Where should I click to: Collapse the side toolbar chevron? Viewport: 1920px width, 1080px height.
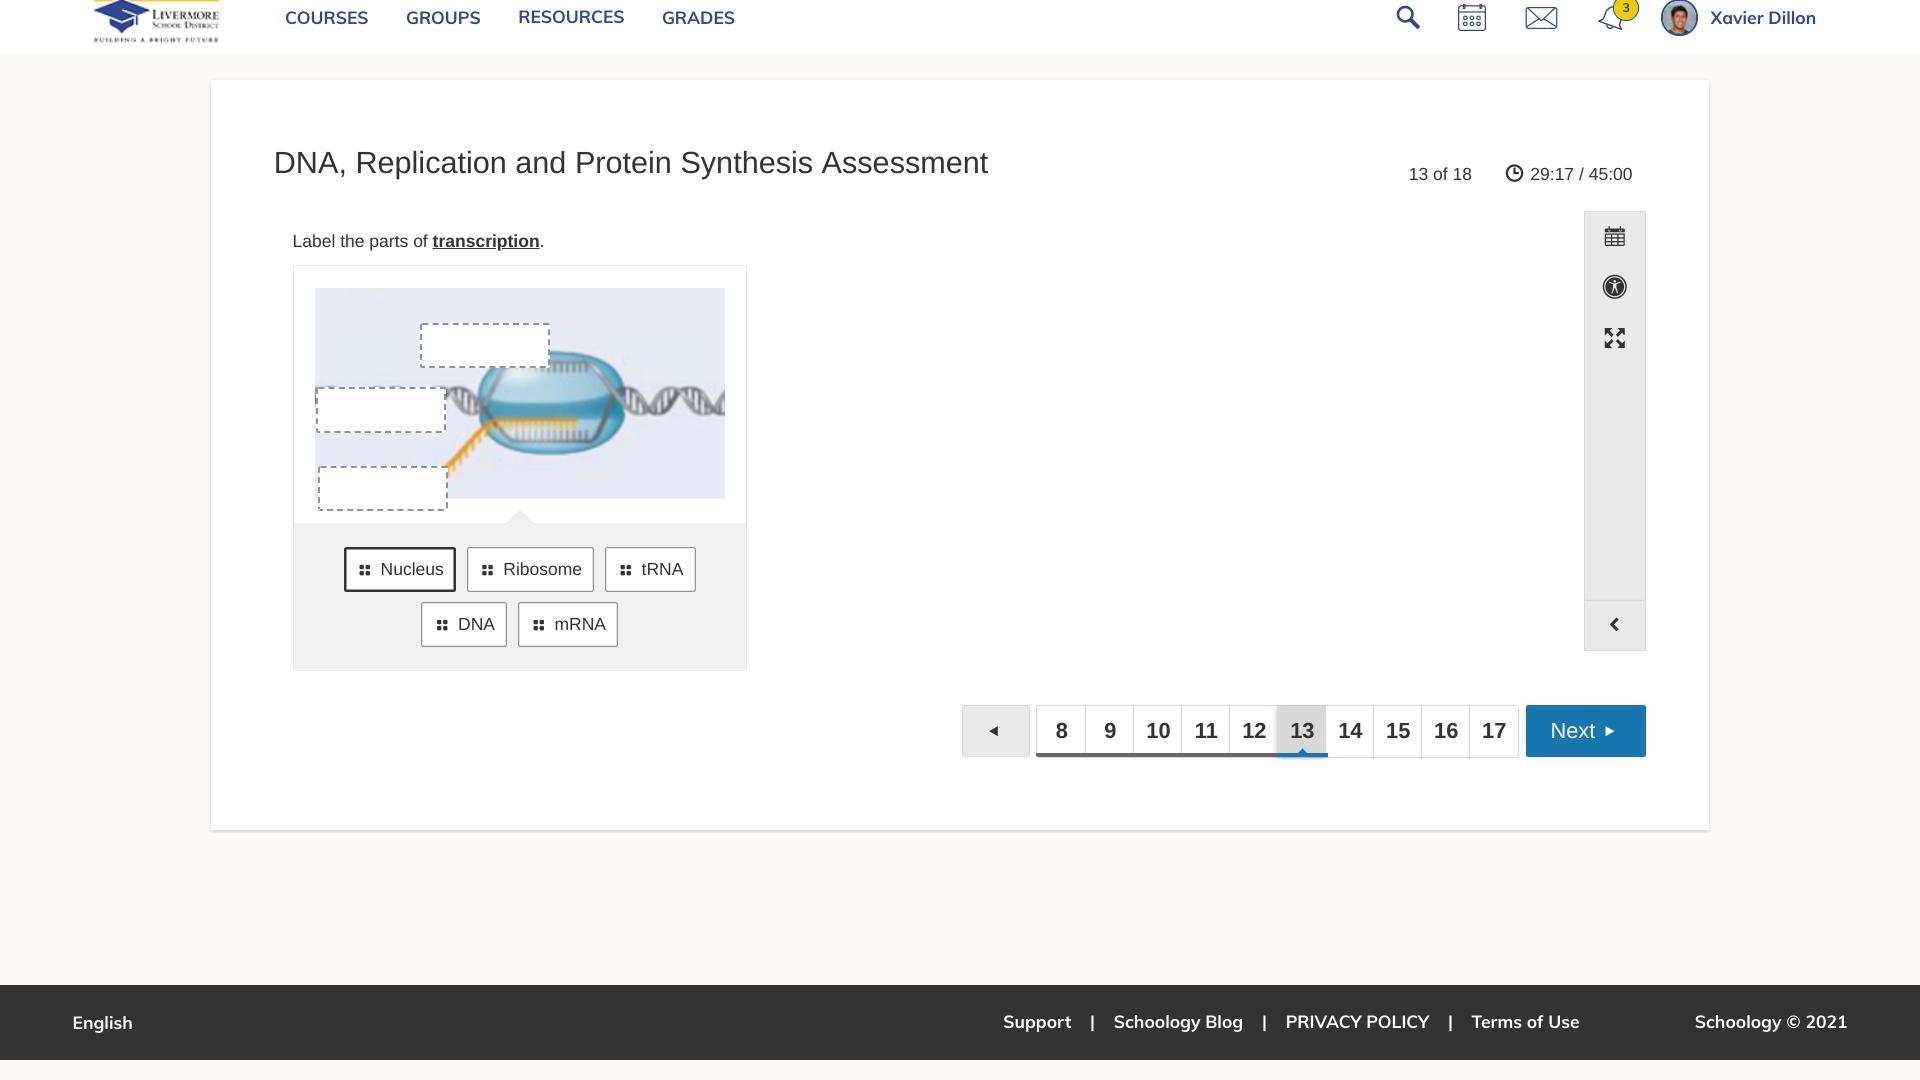(x=1614, y=625)
